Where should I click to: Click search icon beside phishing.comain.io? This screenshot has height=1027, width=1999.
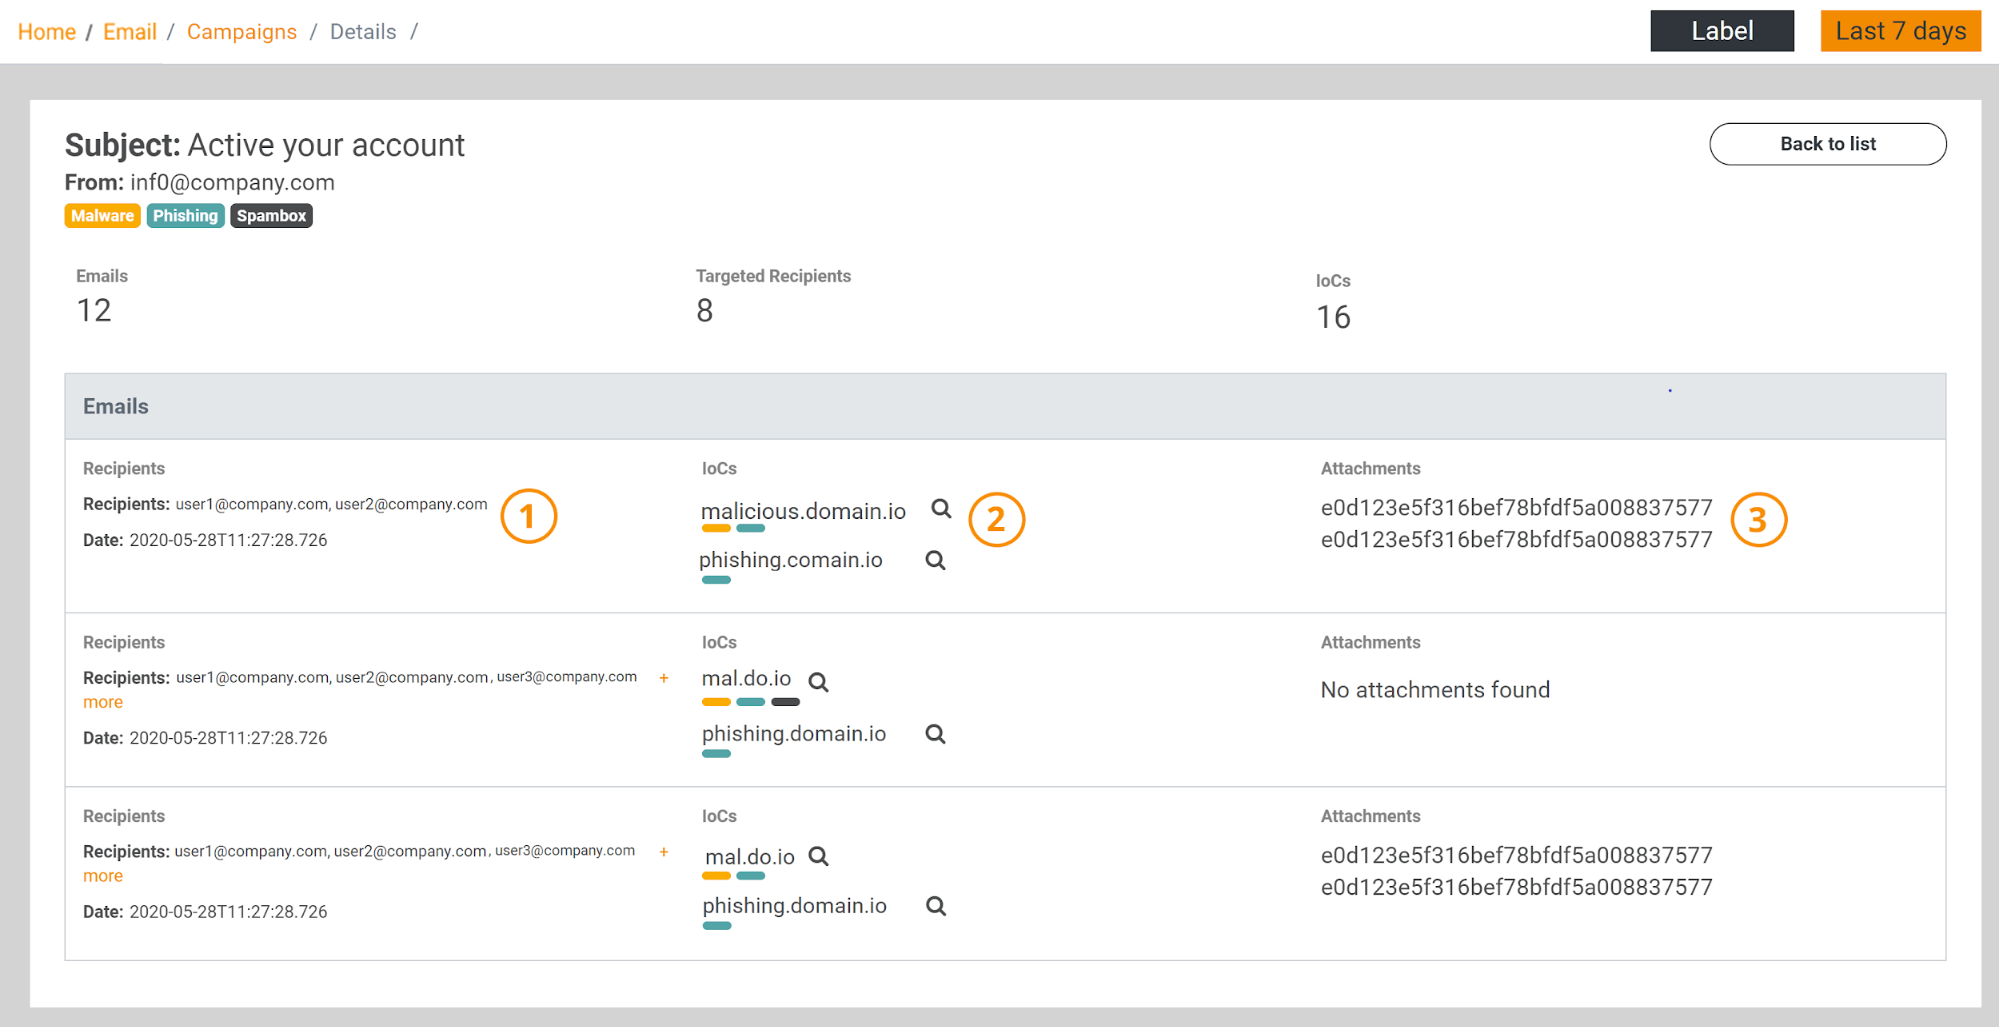tap(935, 561)
